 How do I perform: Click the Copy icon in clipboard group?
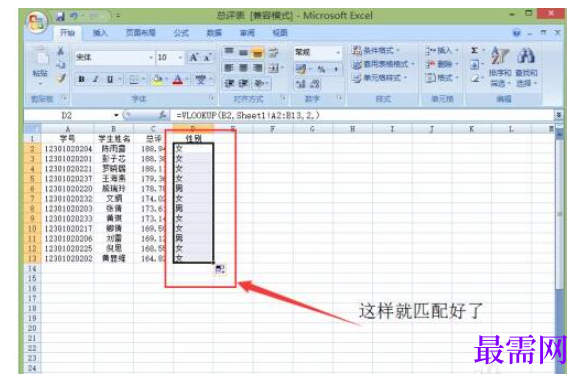(61, 65)
